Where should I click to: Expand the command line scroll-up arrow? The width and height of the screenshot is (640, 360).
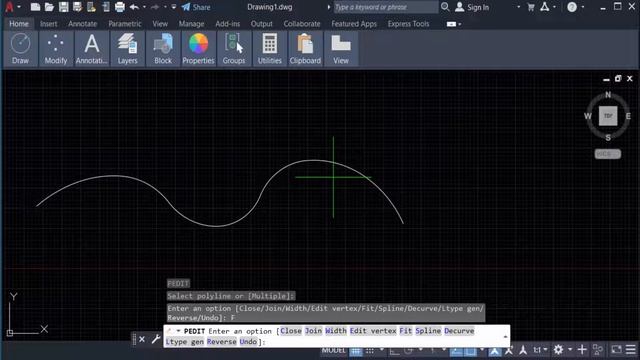pyautogui.click(x=505, y=336)
